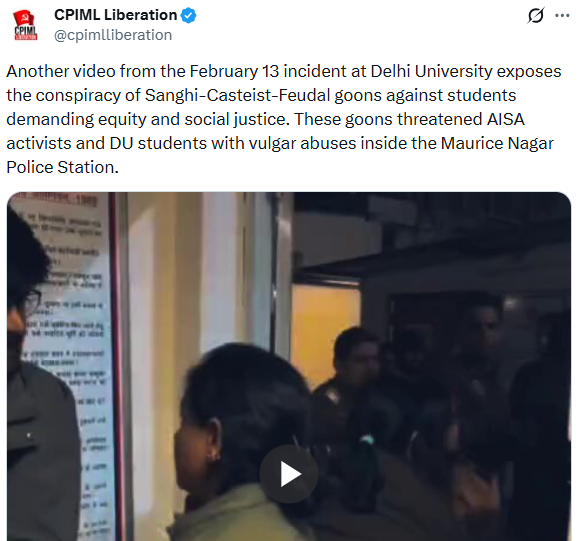This screenshot has height=541, width=580.
Task: Open the CPIML Liberation display name
Action: click(x=115, y=15)
